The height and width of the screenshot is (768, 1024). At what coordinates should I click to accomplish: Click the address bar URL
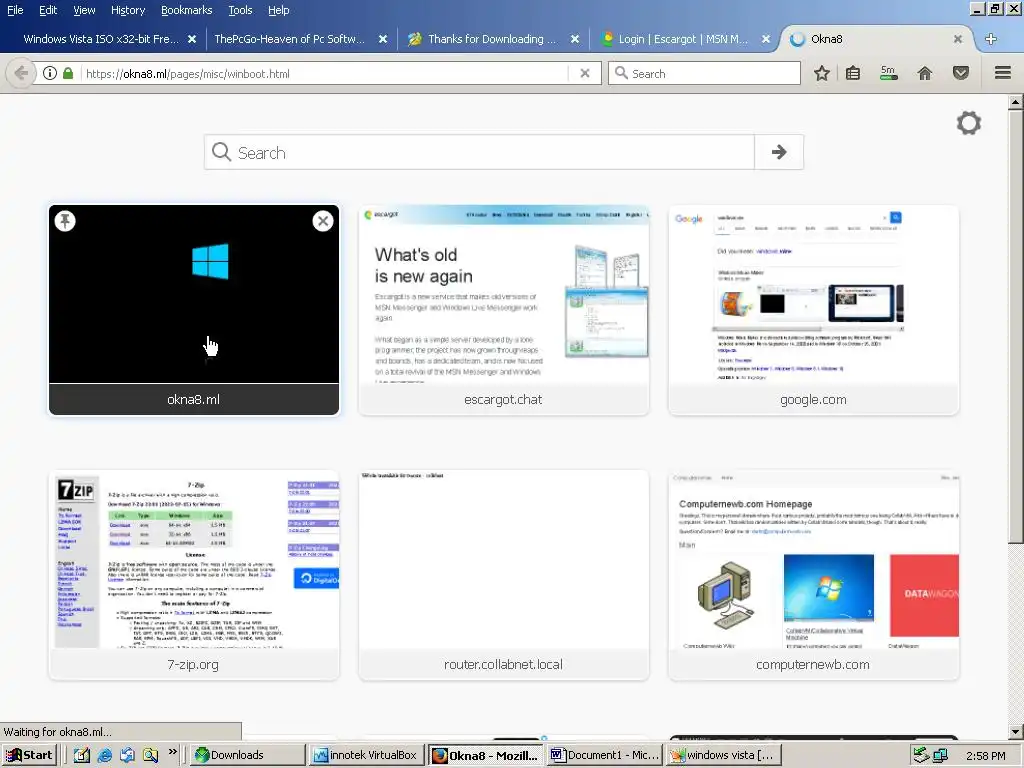point(188,74)
